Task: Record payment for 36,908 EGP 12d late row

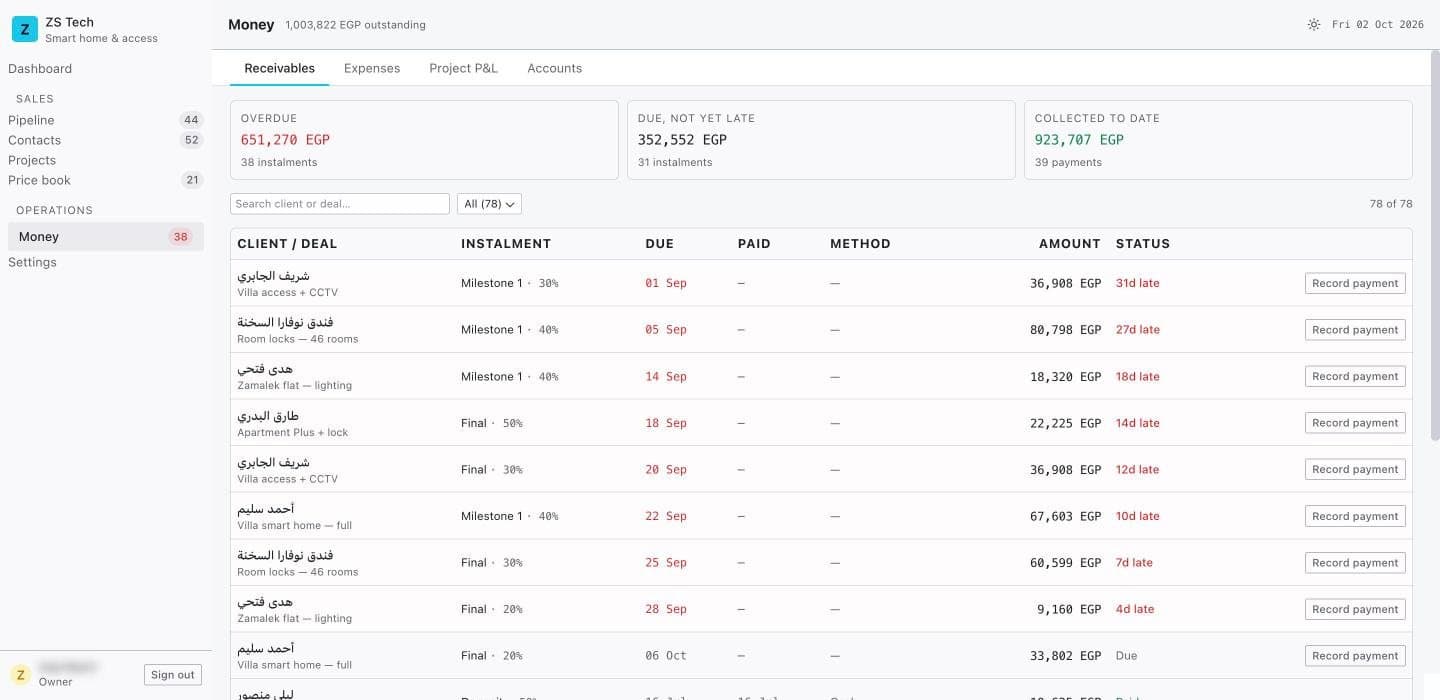Action: 1355,469
